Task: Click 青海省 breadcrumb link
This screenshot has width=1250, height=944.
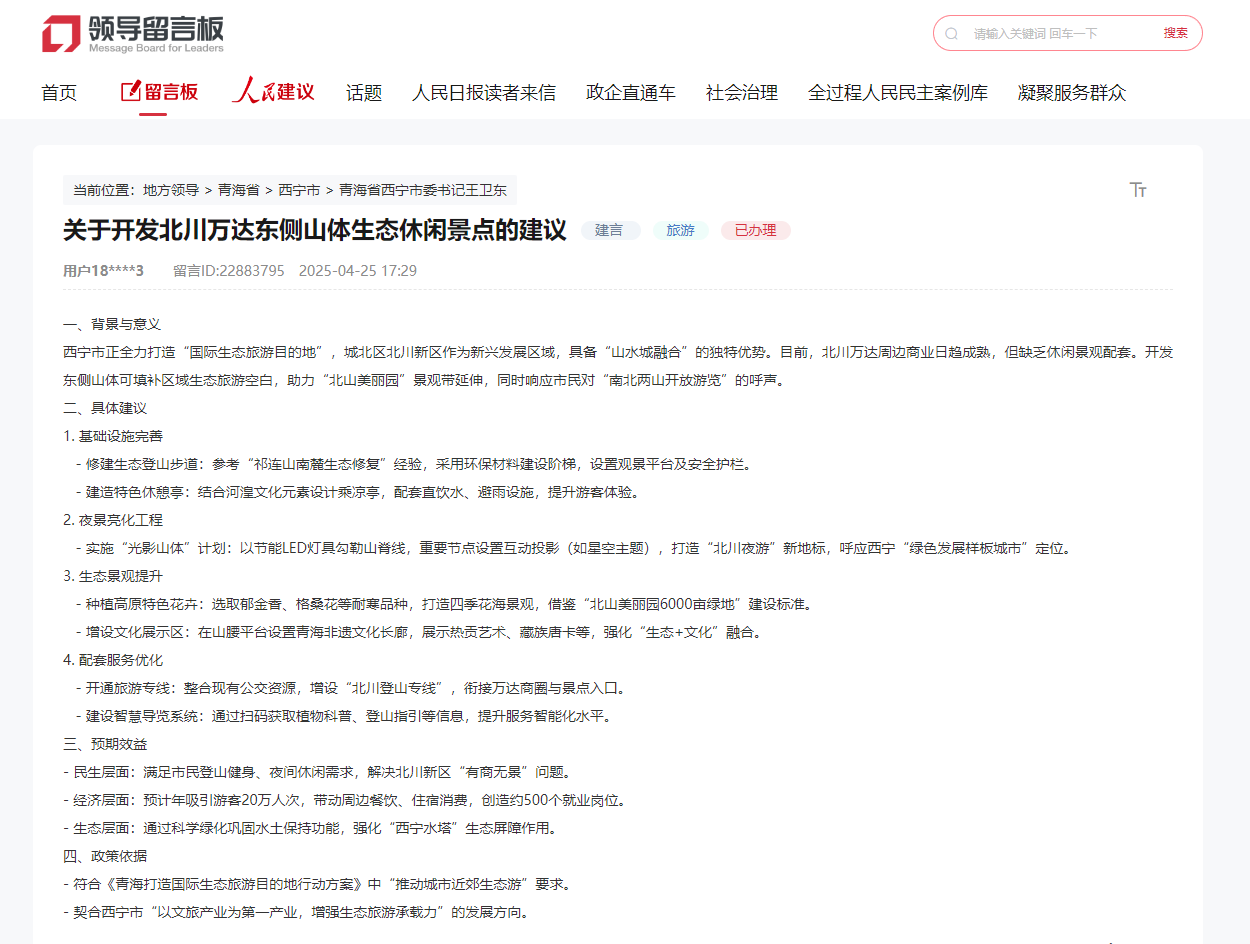Action: (x=239, y=190)
